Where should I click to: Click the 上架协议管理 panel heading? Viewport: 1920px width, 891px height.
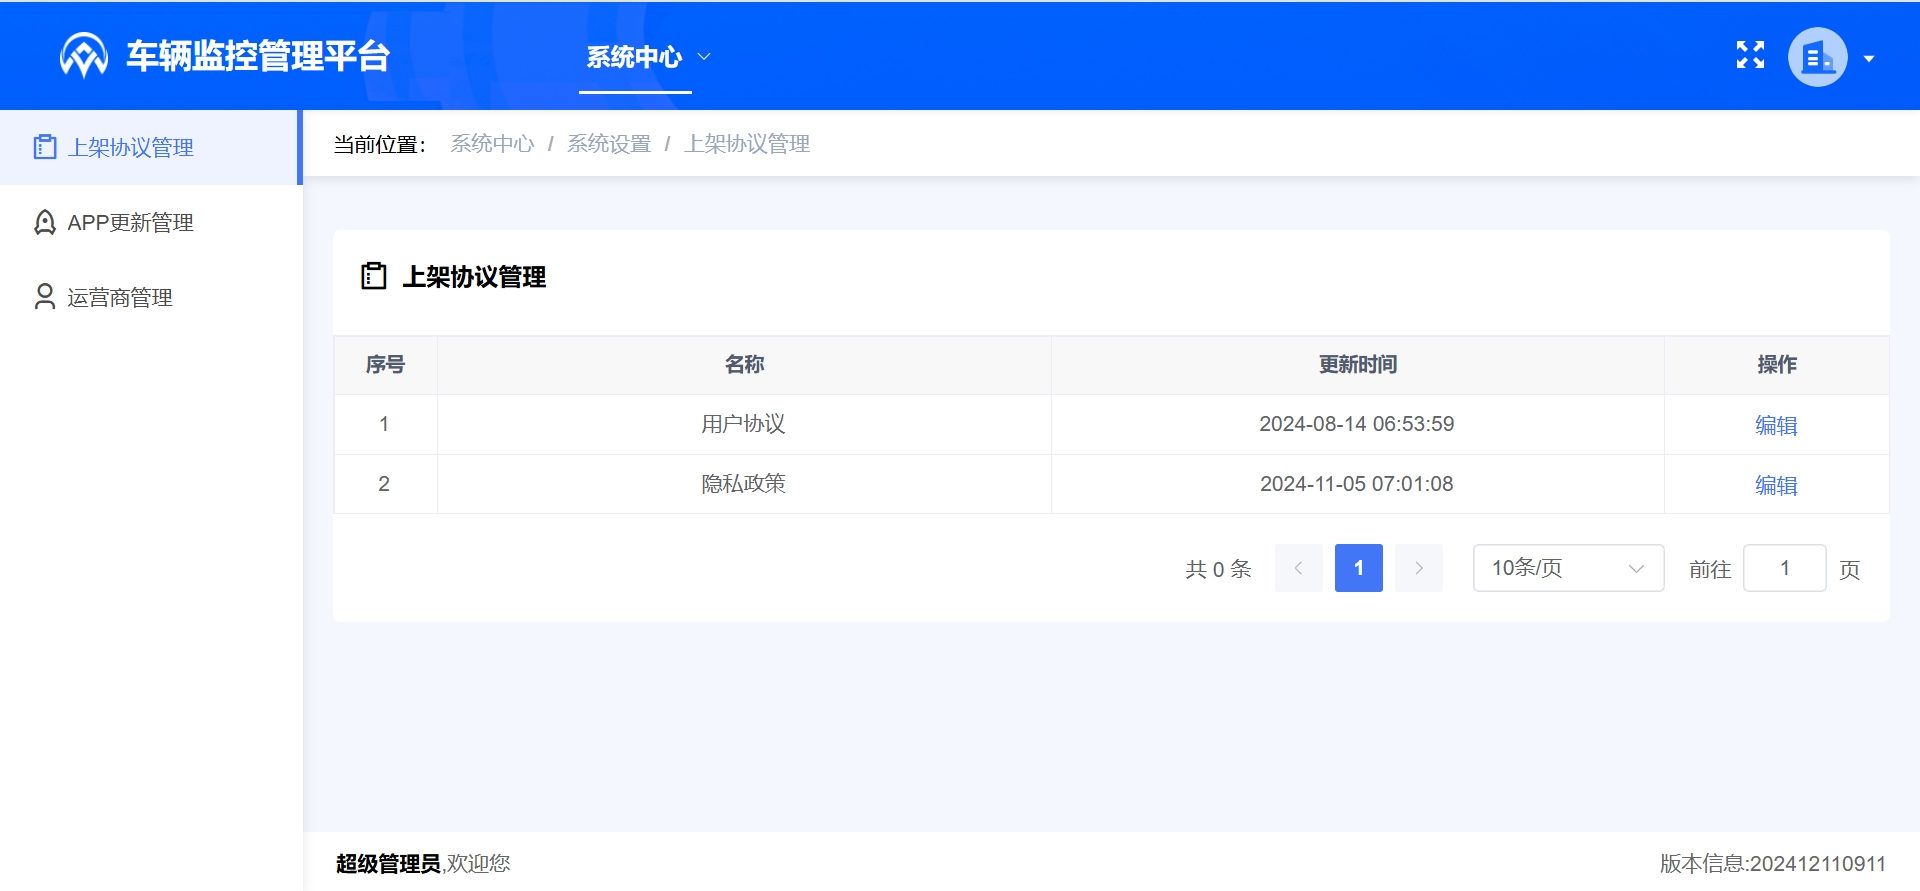474,277
